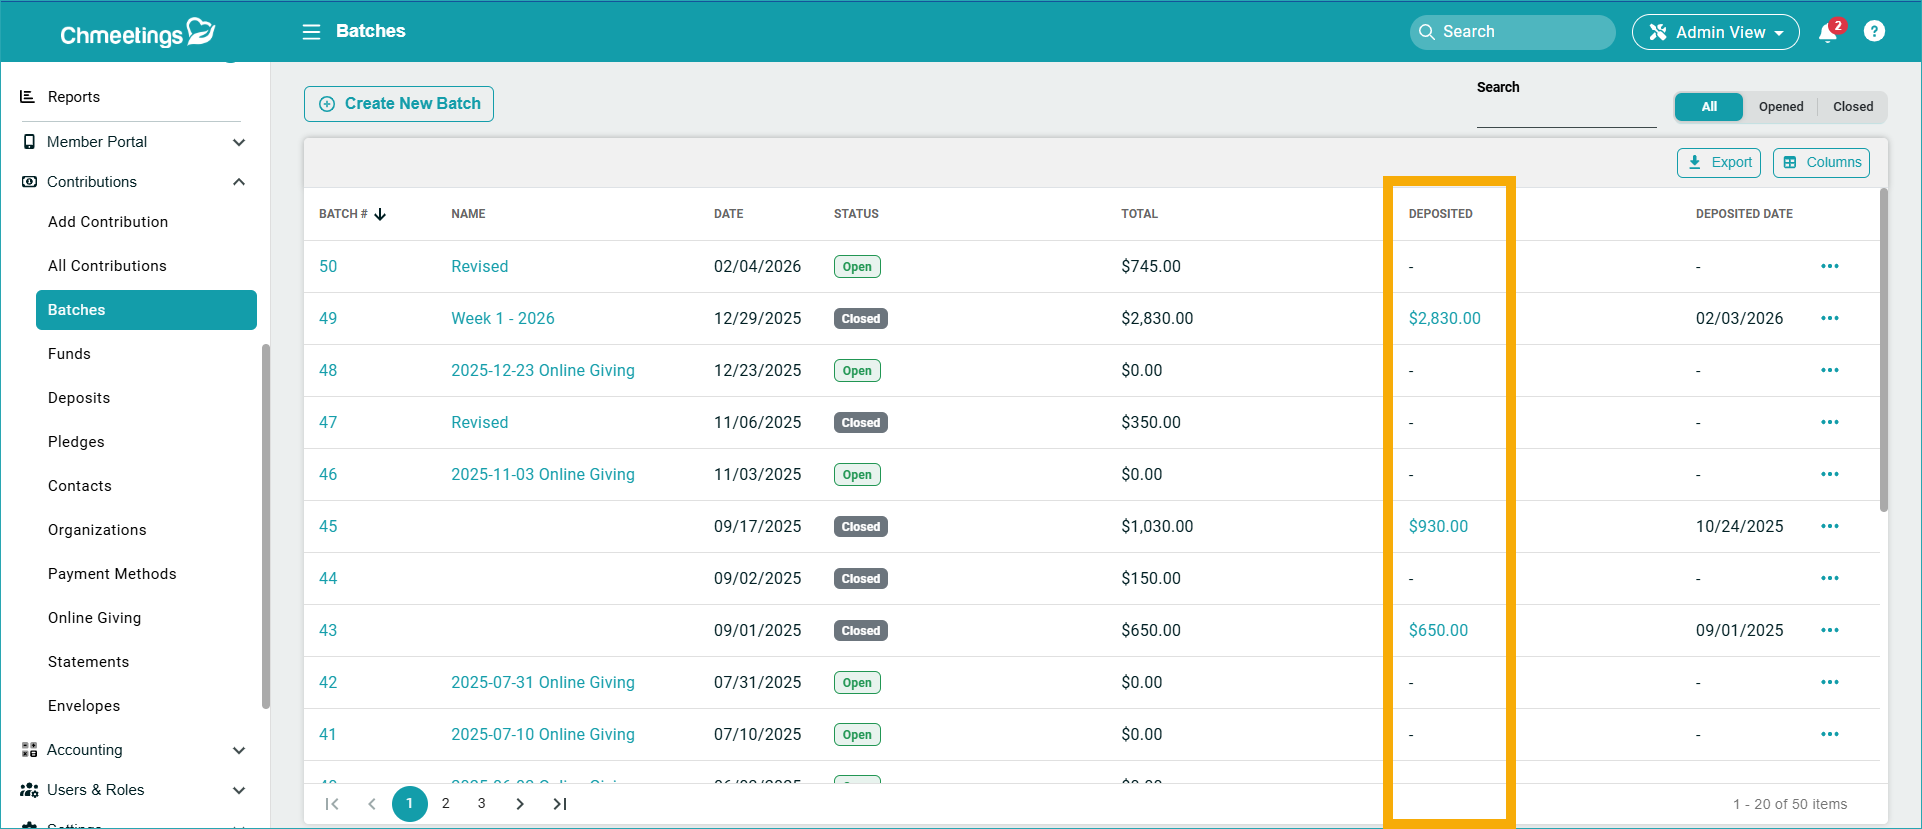Open row actions menu for batch 46

coord(1830,474)
